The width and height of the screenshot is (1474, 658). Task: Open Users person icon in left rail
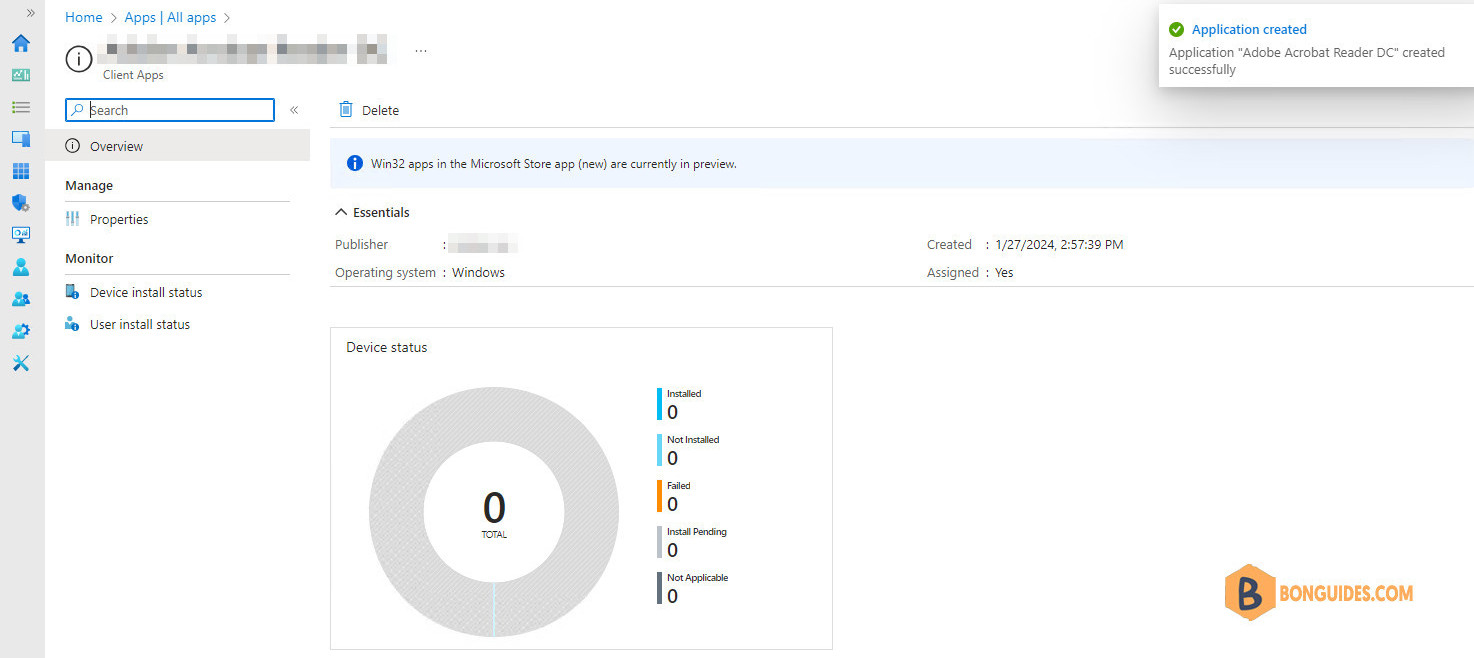pos(20,267)
